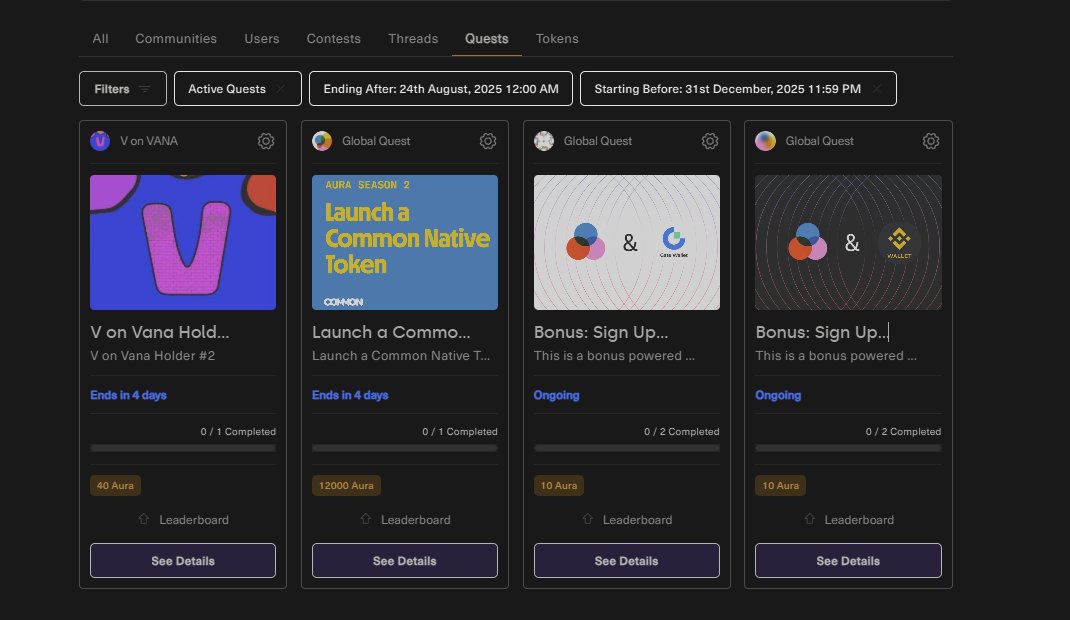This screenshot has width=1070, height=620.
Task: Click the avatar on Core Wallet bonus card
Action: tap(544, 141)
